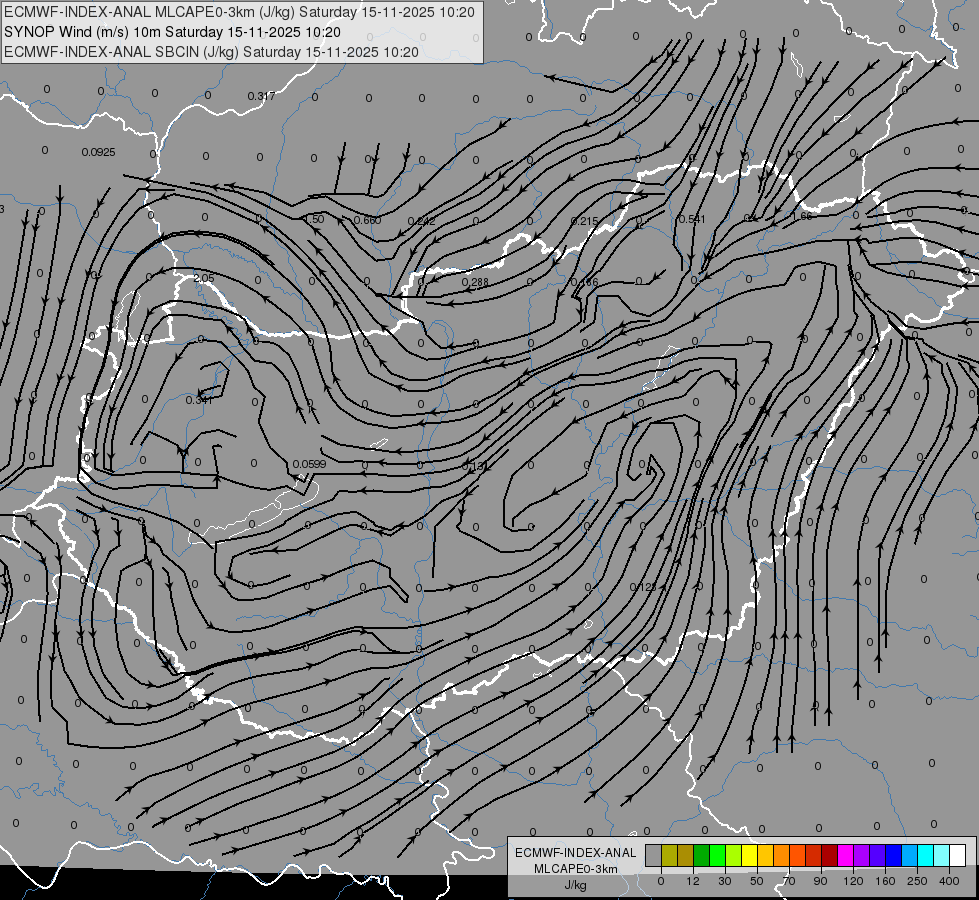Click the sky-blue legend swatch before 250
This screenshot has width=979, height=900.
[910, 856]
